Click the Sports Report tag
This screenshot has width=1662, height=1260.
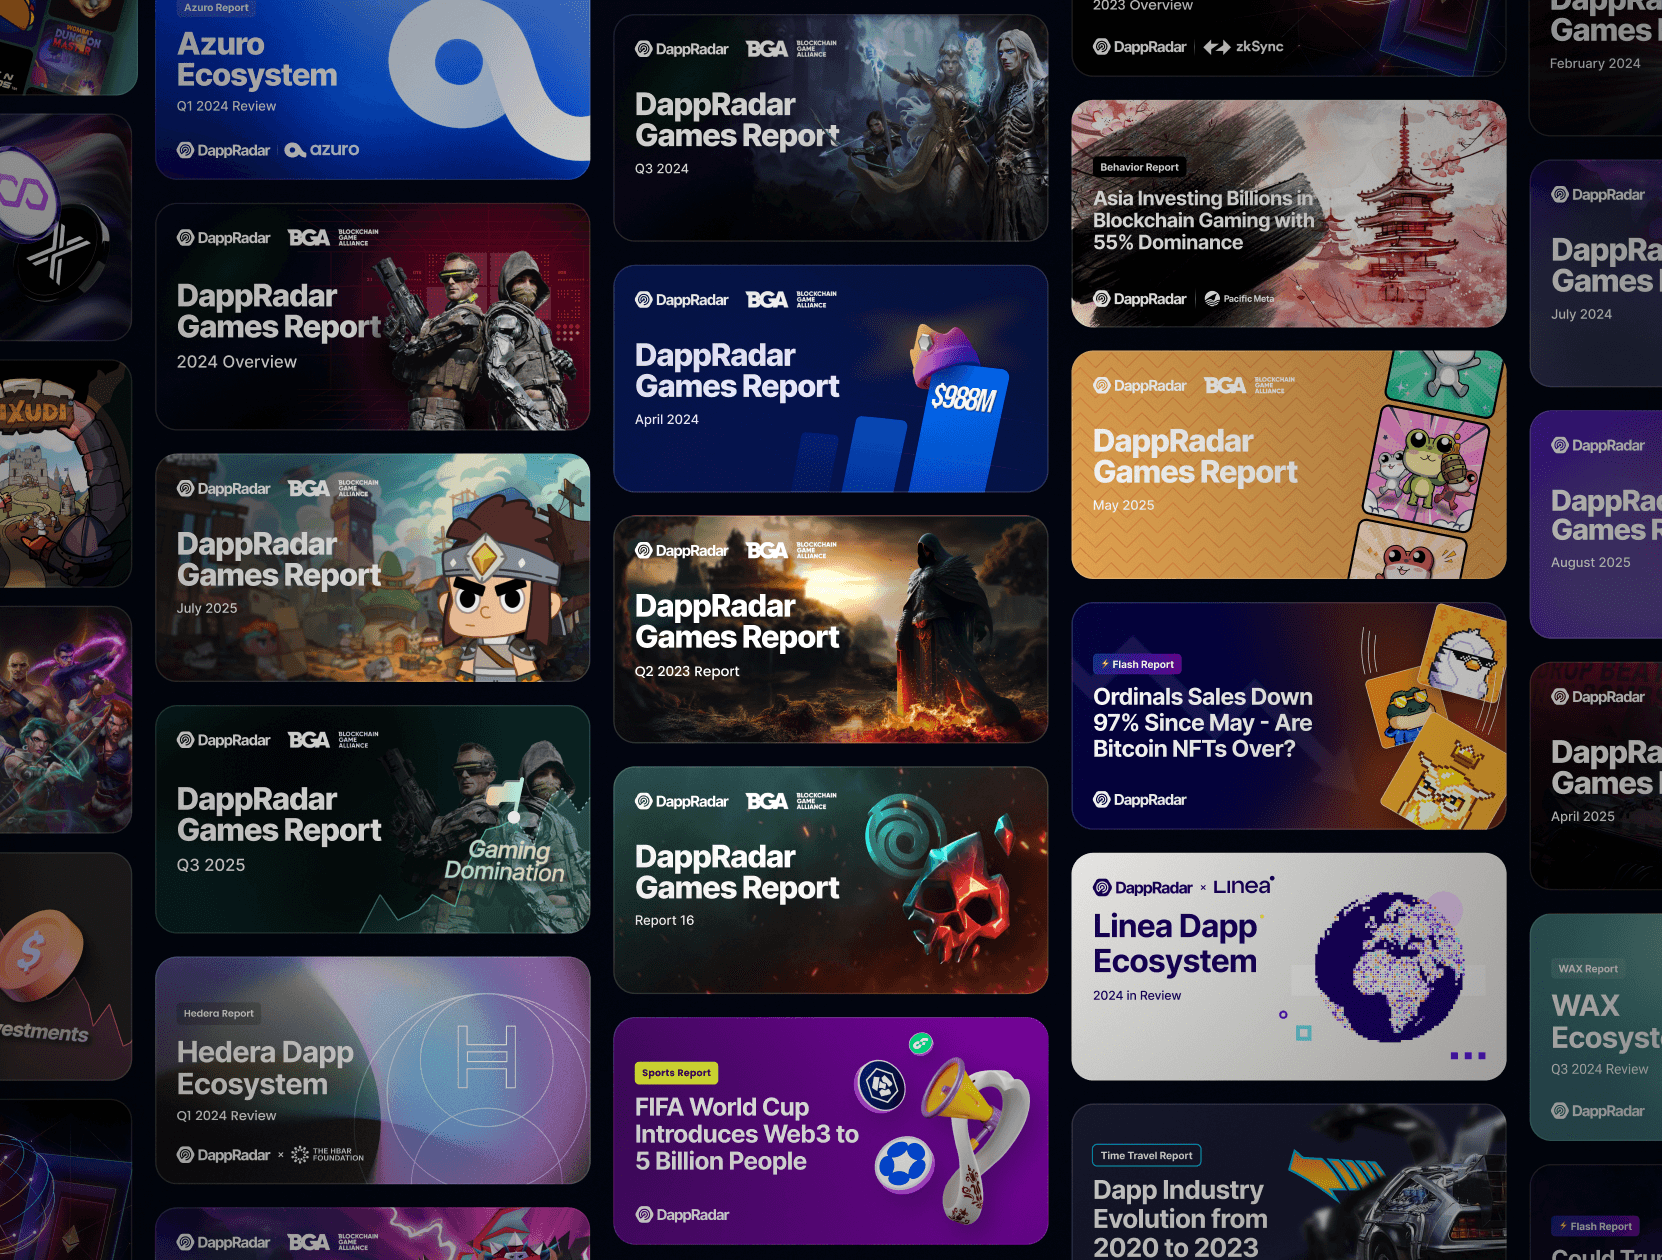tap(676, 1073)
